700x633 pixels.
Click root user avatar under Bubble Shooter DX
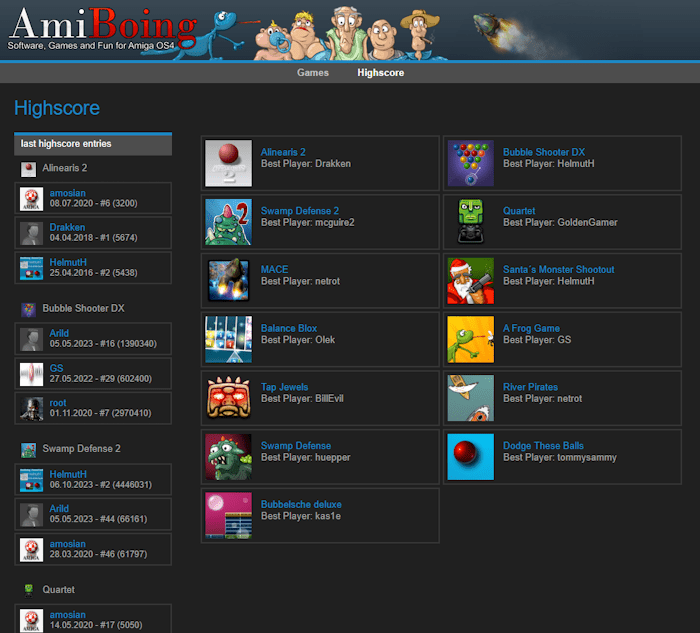[31, 408]
